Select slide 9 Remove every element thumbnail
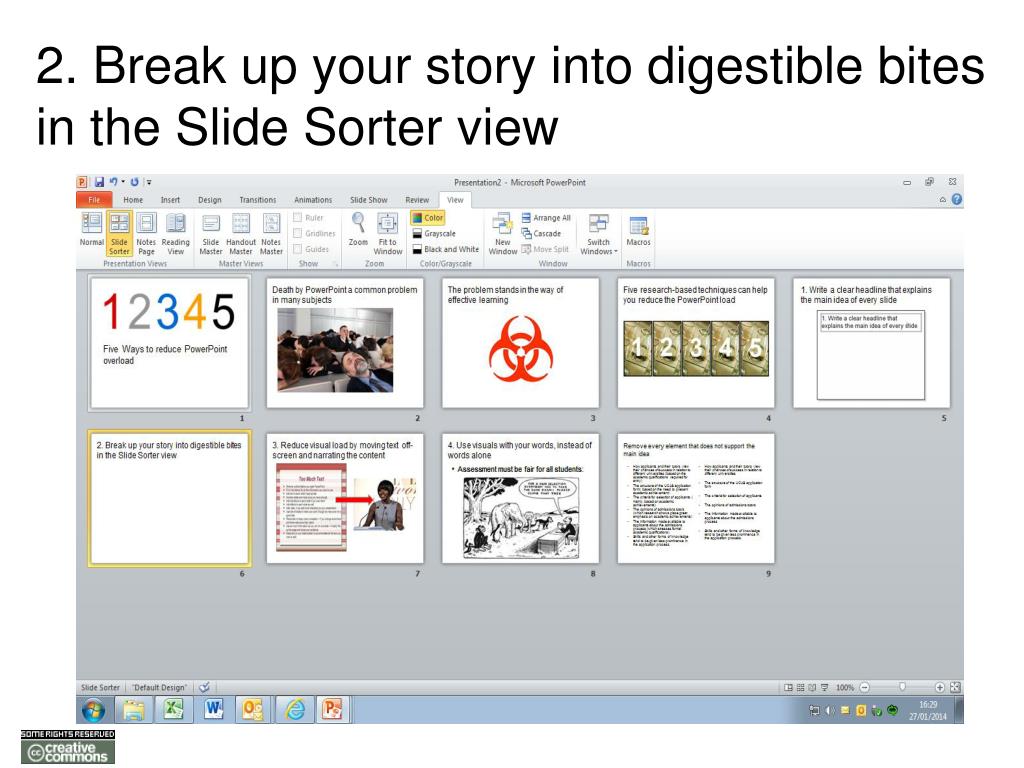The width and height of the screenshot is (1024, 768). click(x=696, y=498)
